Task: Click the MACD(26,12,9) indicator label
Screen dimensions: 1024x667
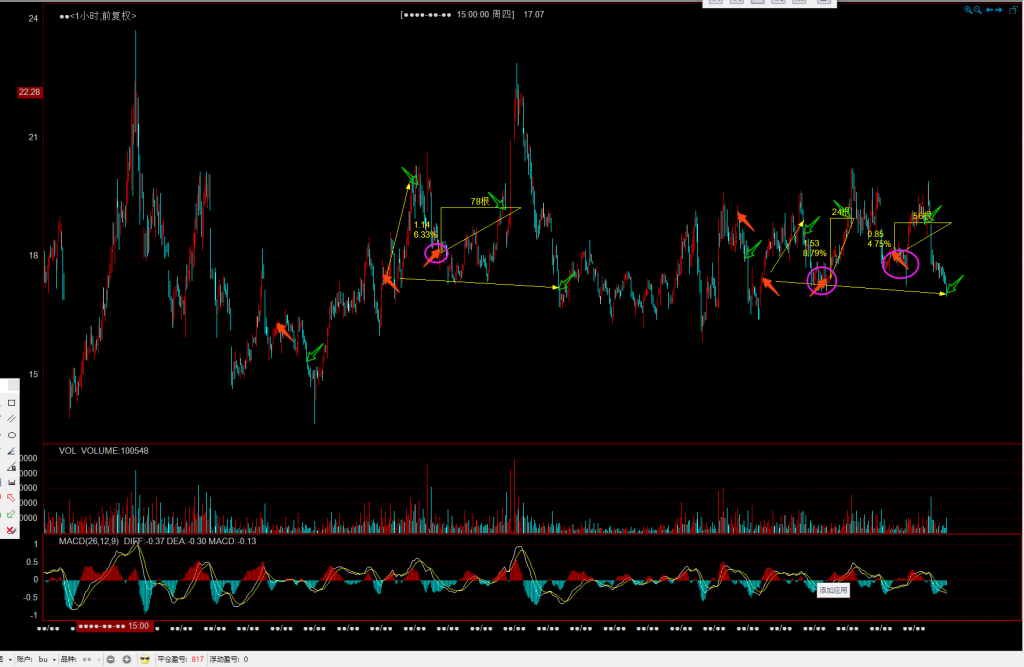Action: point(88,541)
